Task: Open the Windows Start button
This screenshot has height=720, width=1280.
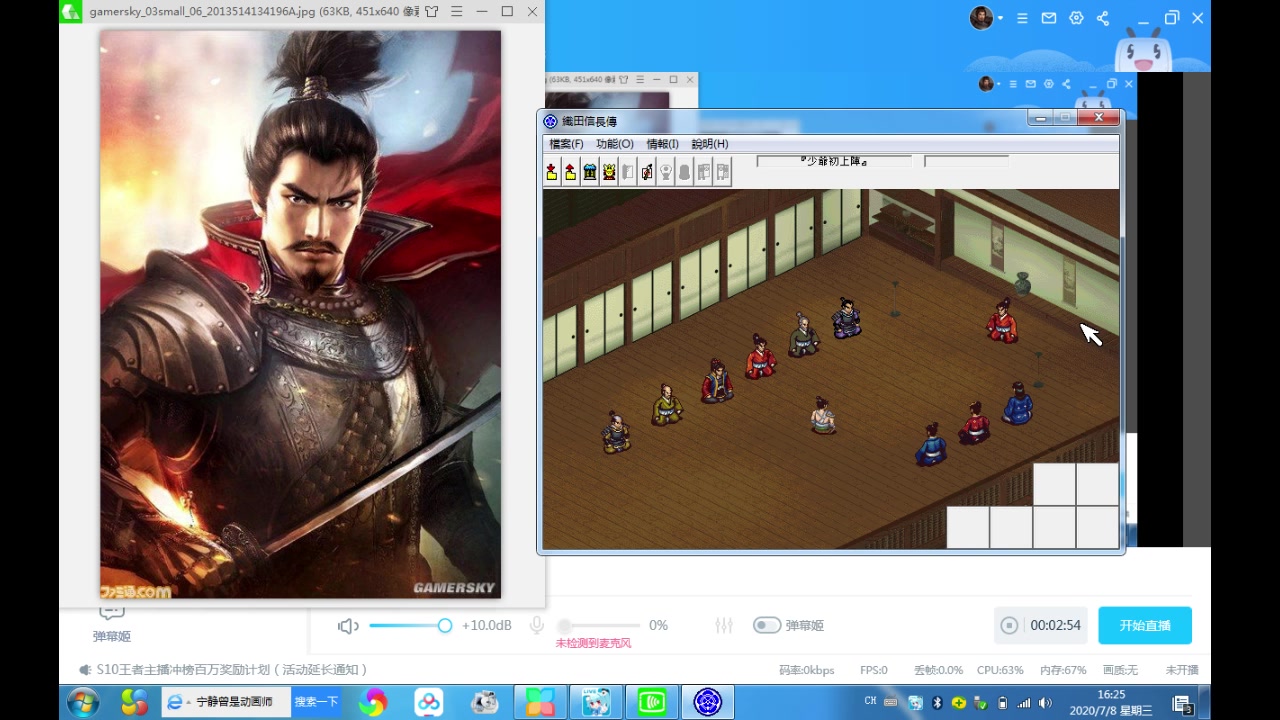Action: (x=83, y=703)
